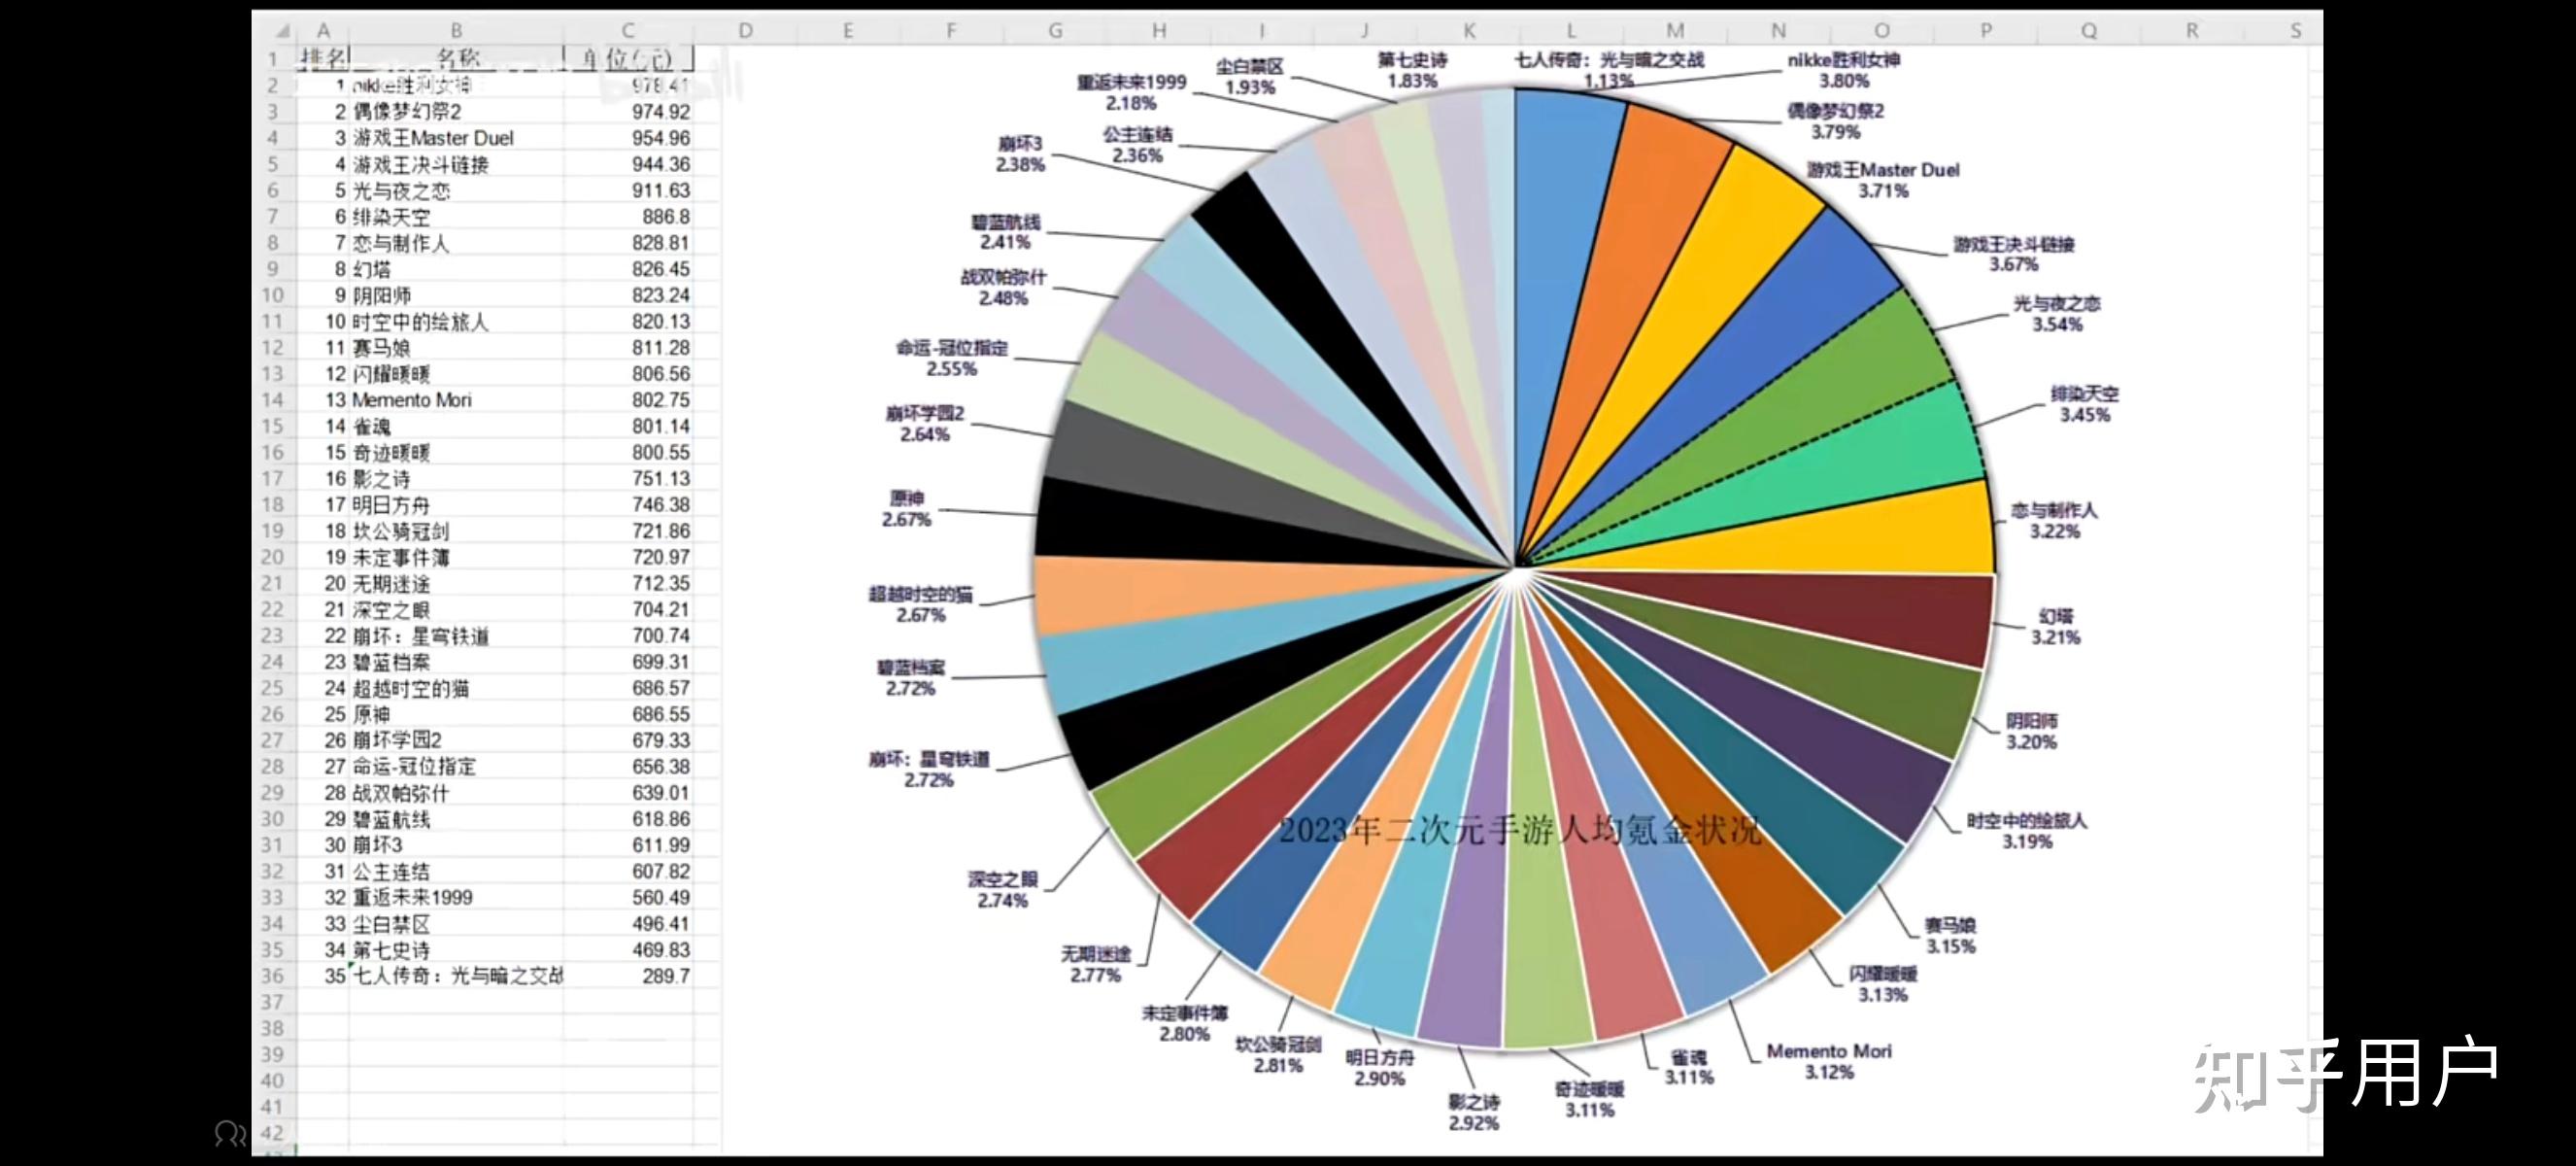The image size is (2576, 1166).
Task: Select the cell 光与夜之恋 in column B
Action: pos(456,190)
